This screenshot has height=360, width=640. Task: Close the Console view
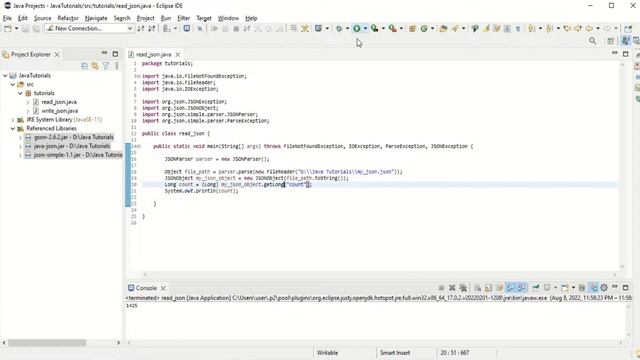[163, 288]
